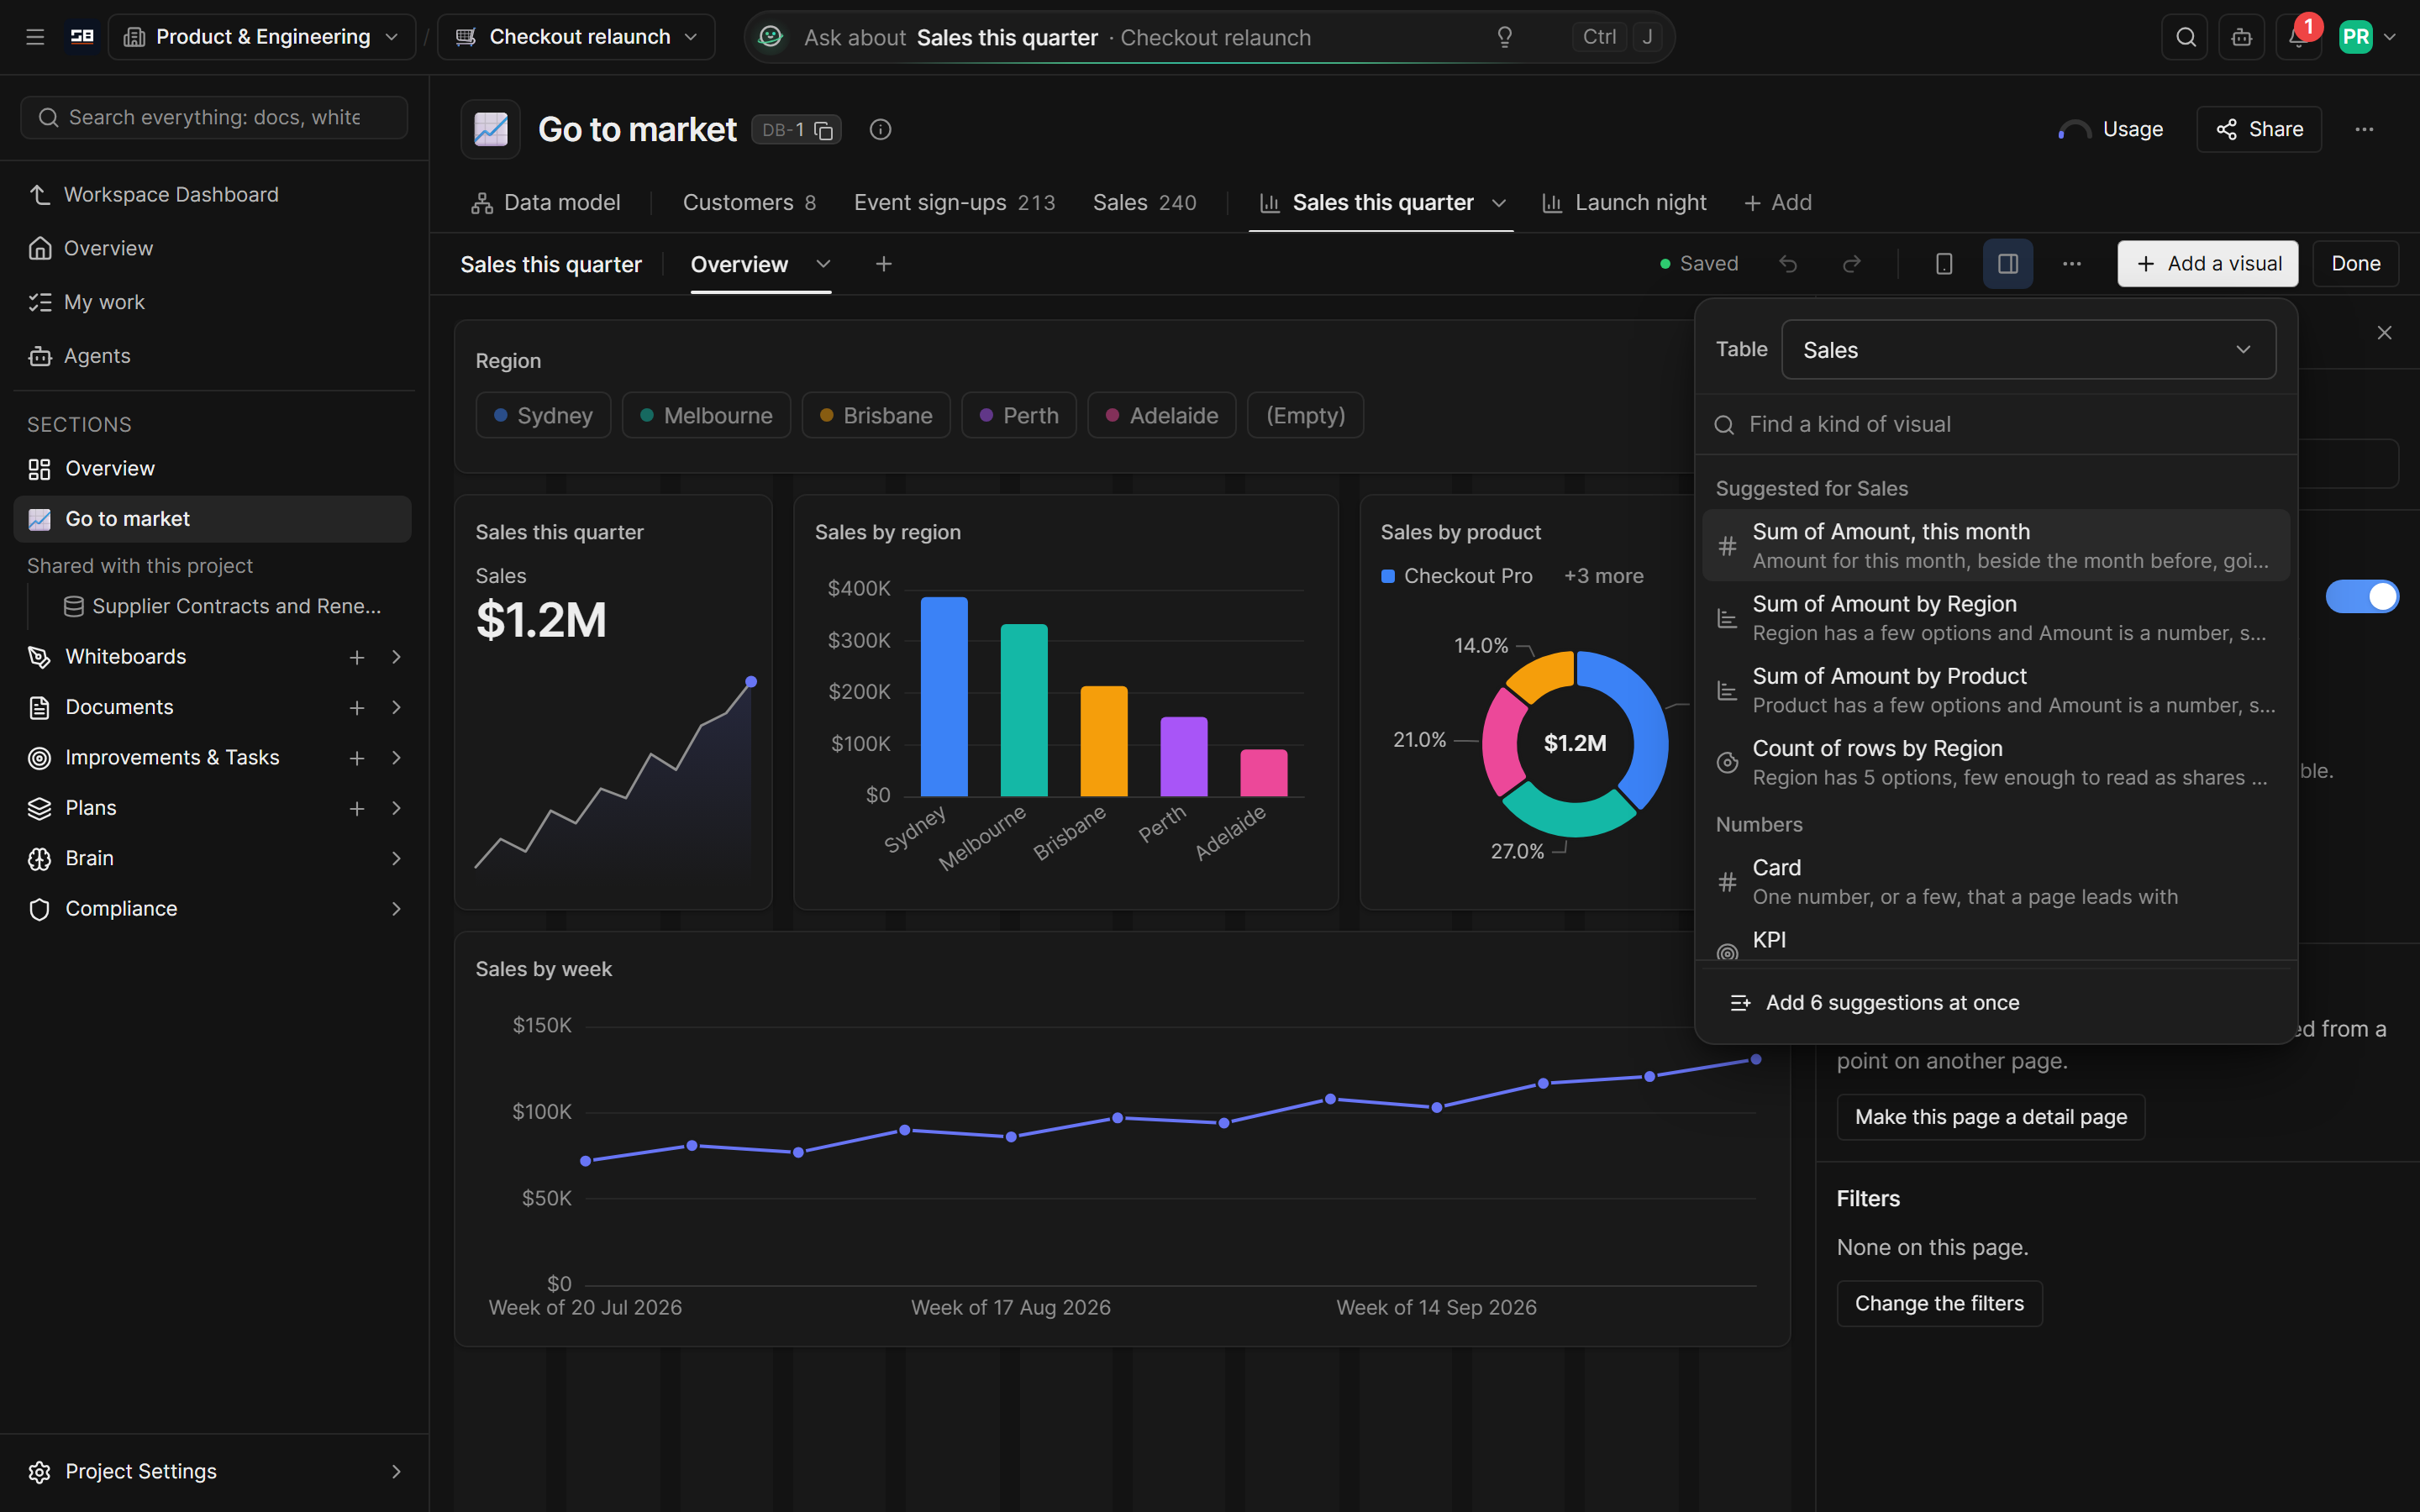Click the Share button
Viewport: 2420px width, 1512px height.
click(2259, 129)
